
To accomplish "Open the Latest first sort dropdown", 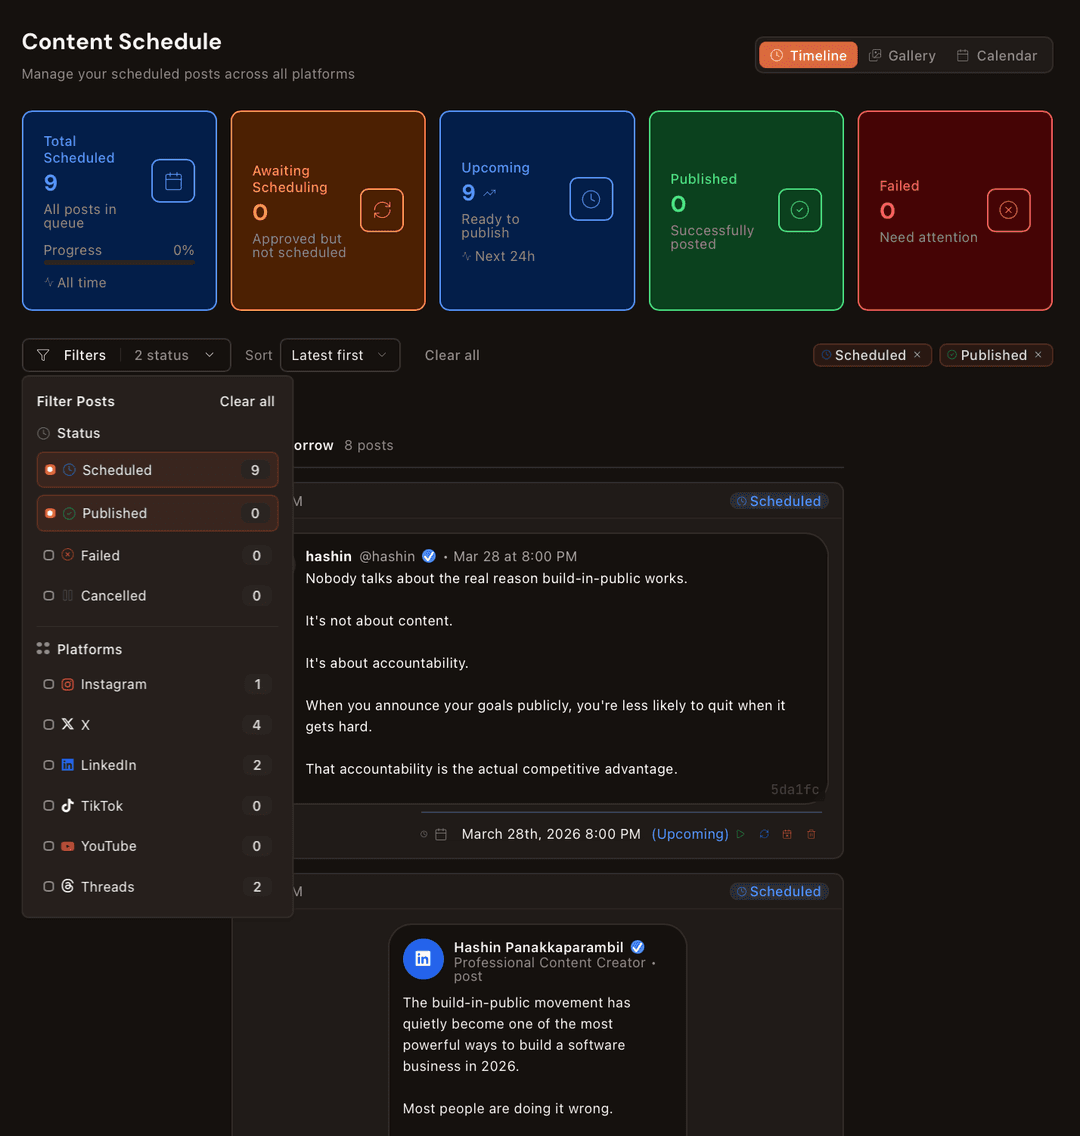I will [x=340, y=355].
